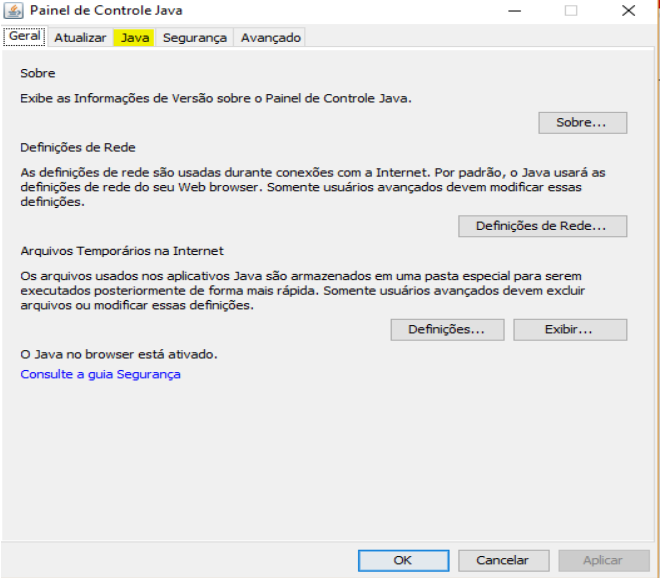Open the Atualizar tab
This screenshot has height=578, width=660.
click(x=80, y=37)
